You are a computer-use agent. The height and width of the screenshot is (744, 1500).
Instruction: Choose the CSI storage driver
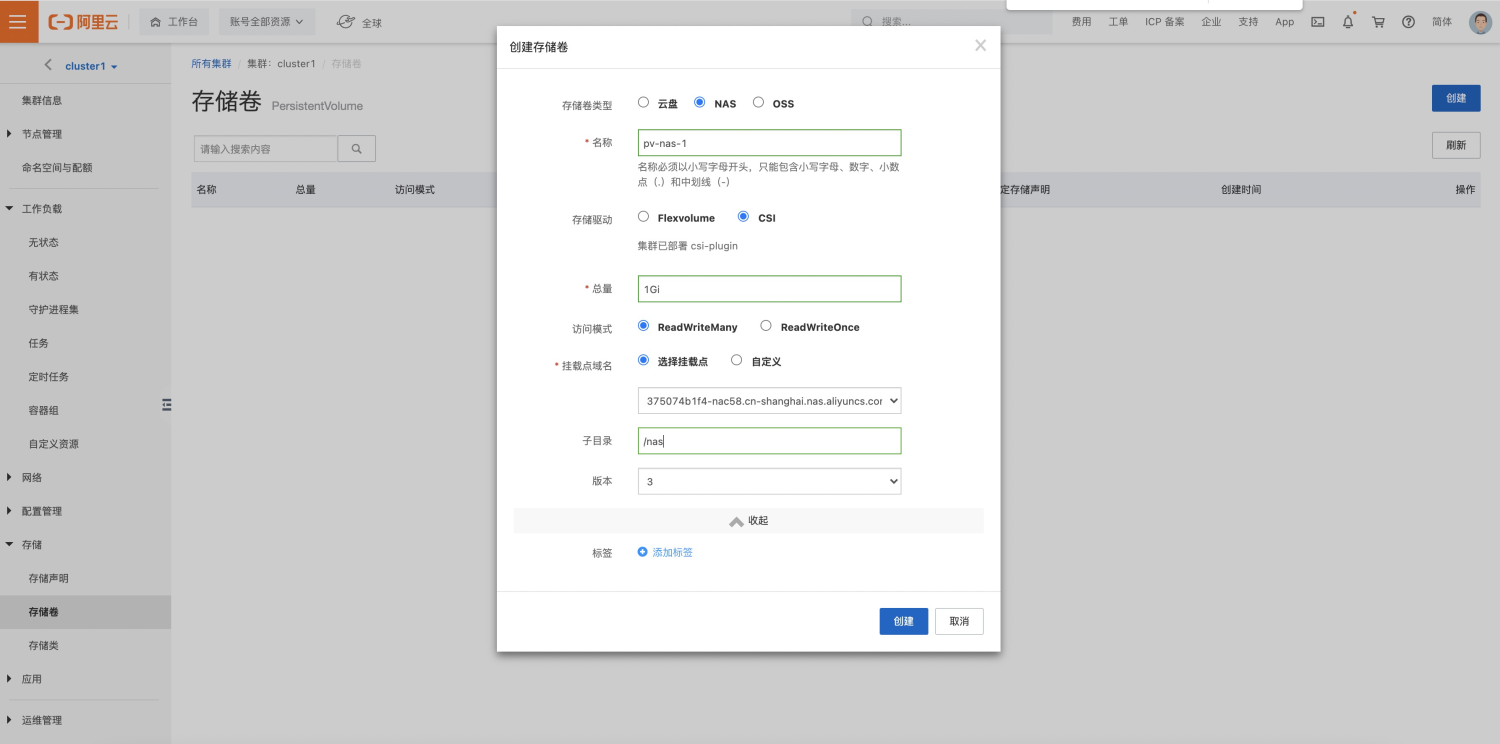[x=743, y=216]
